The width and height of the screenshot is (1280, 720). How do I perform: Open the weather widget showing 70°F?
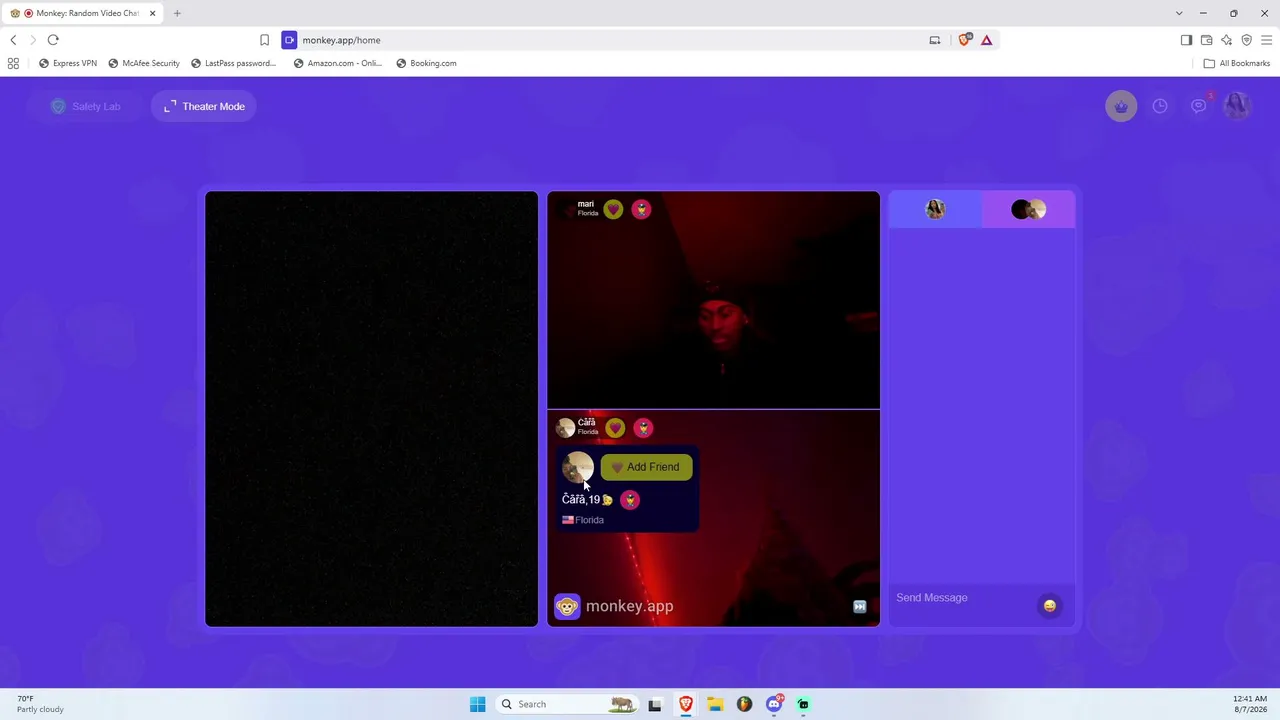(x=40, y=704)
